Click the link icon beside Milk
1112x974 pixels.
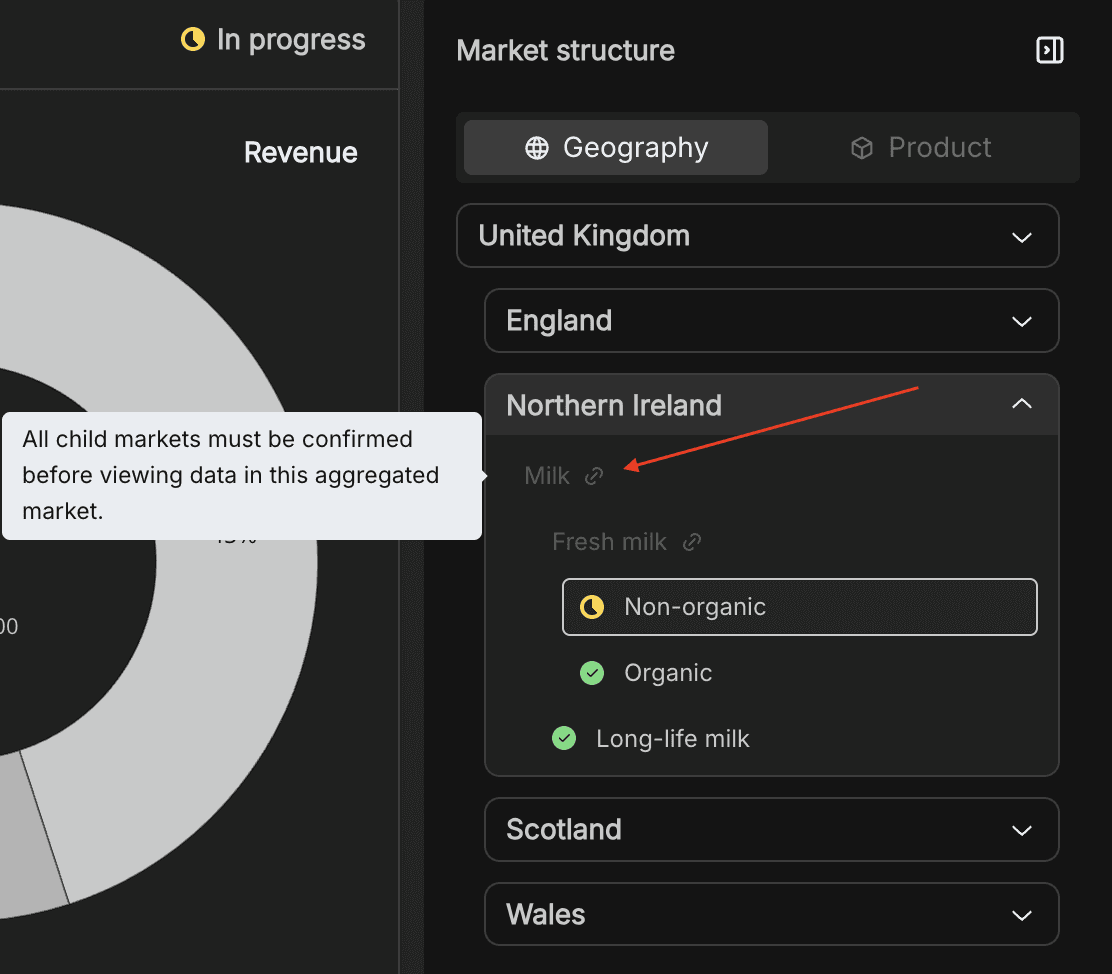[594, 476]
